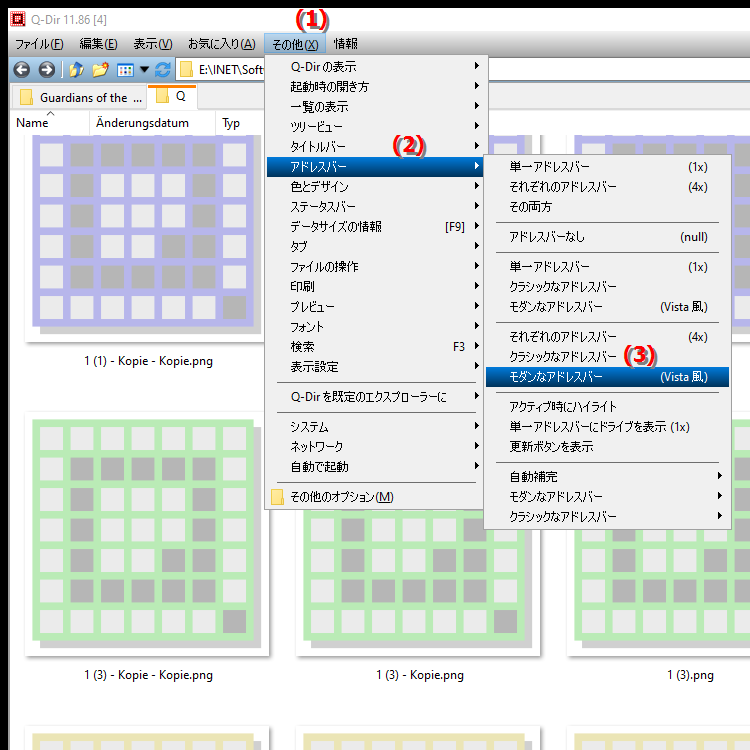Open the 編集(E) menu
The width and height of the screenshot is (750, 750).
click(x=98, y=44)
